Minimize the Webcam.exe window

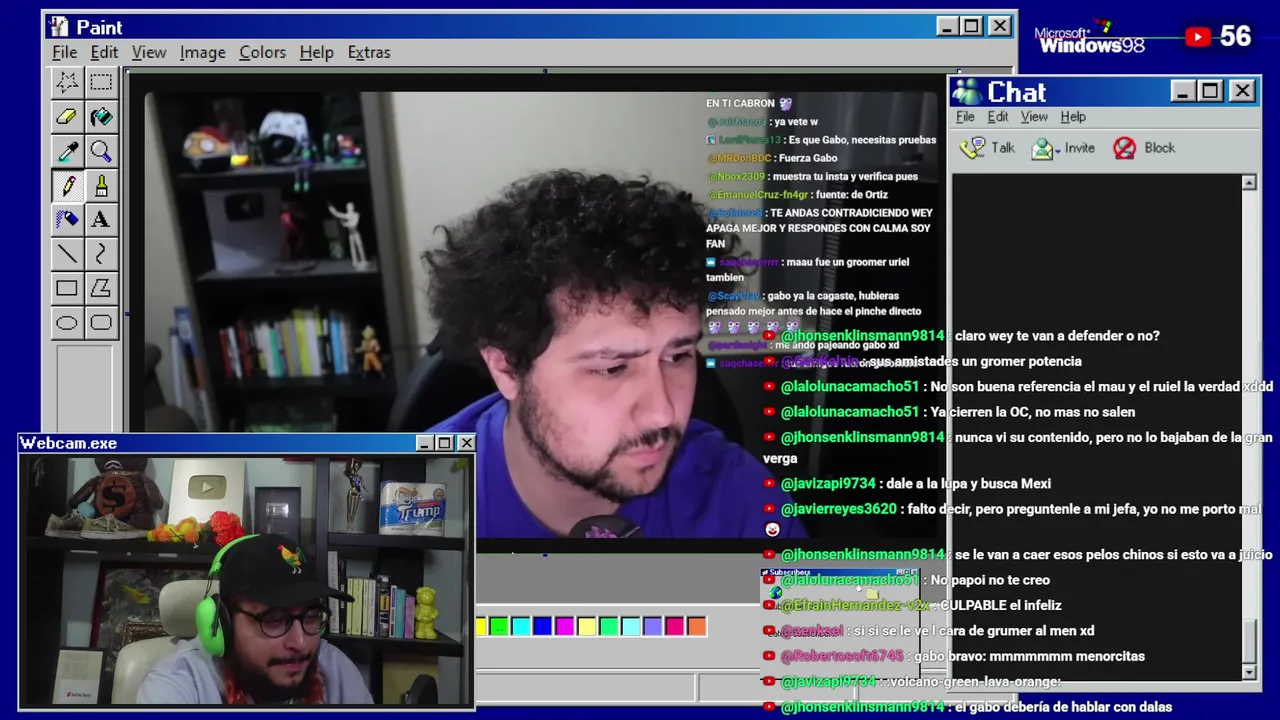click(425, 443)
